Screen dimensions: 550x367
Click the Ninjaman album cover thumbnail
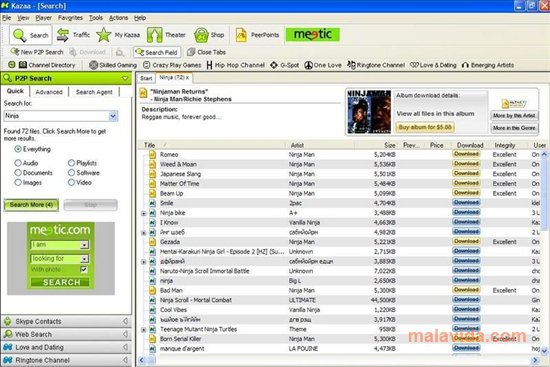pyautogui.click(x=369, y=112)
